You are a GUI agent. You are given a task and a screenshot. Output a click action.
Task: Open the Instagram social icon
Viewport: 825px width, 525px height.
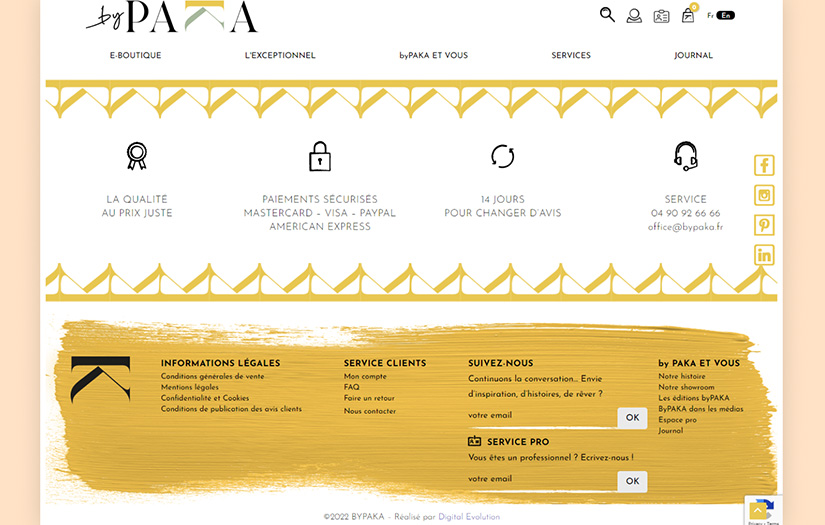764,195
